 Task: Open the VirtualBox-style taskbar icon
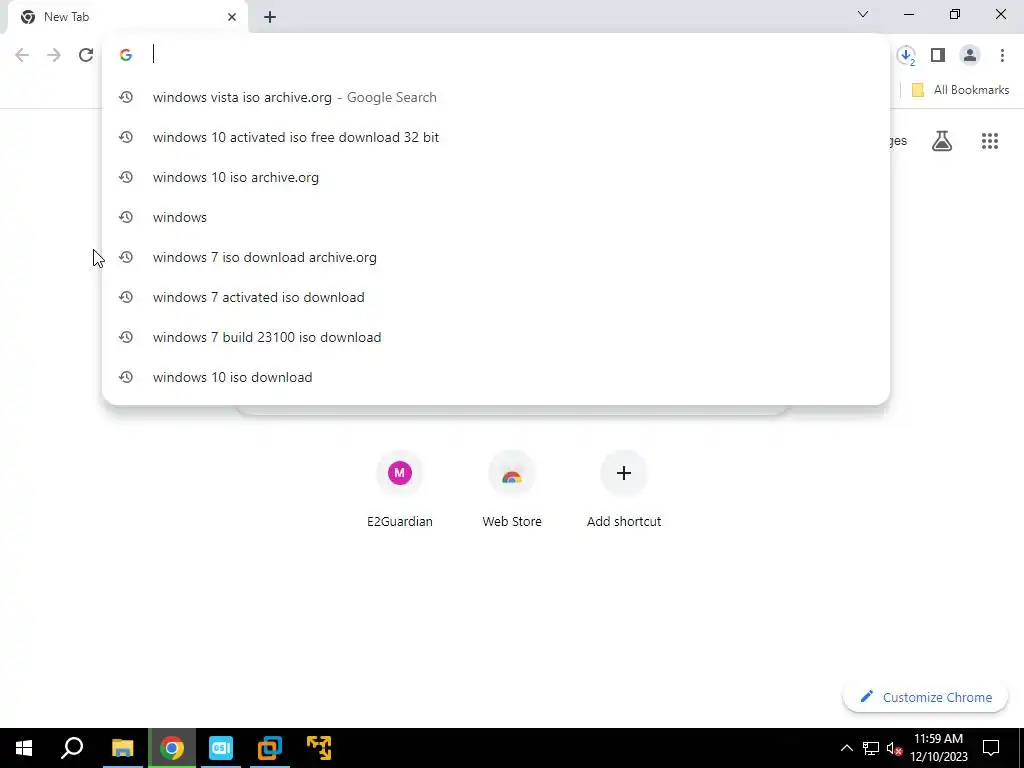[270, 748]
